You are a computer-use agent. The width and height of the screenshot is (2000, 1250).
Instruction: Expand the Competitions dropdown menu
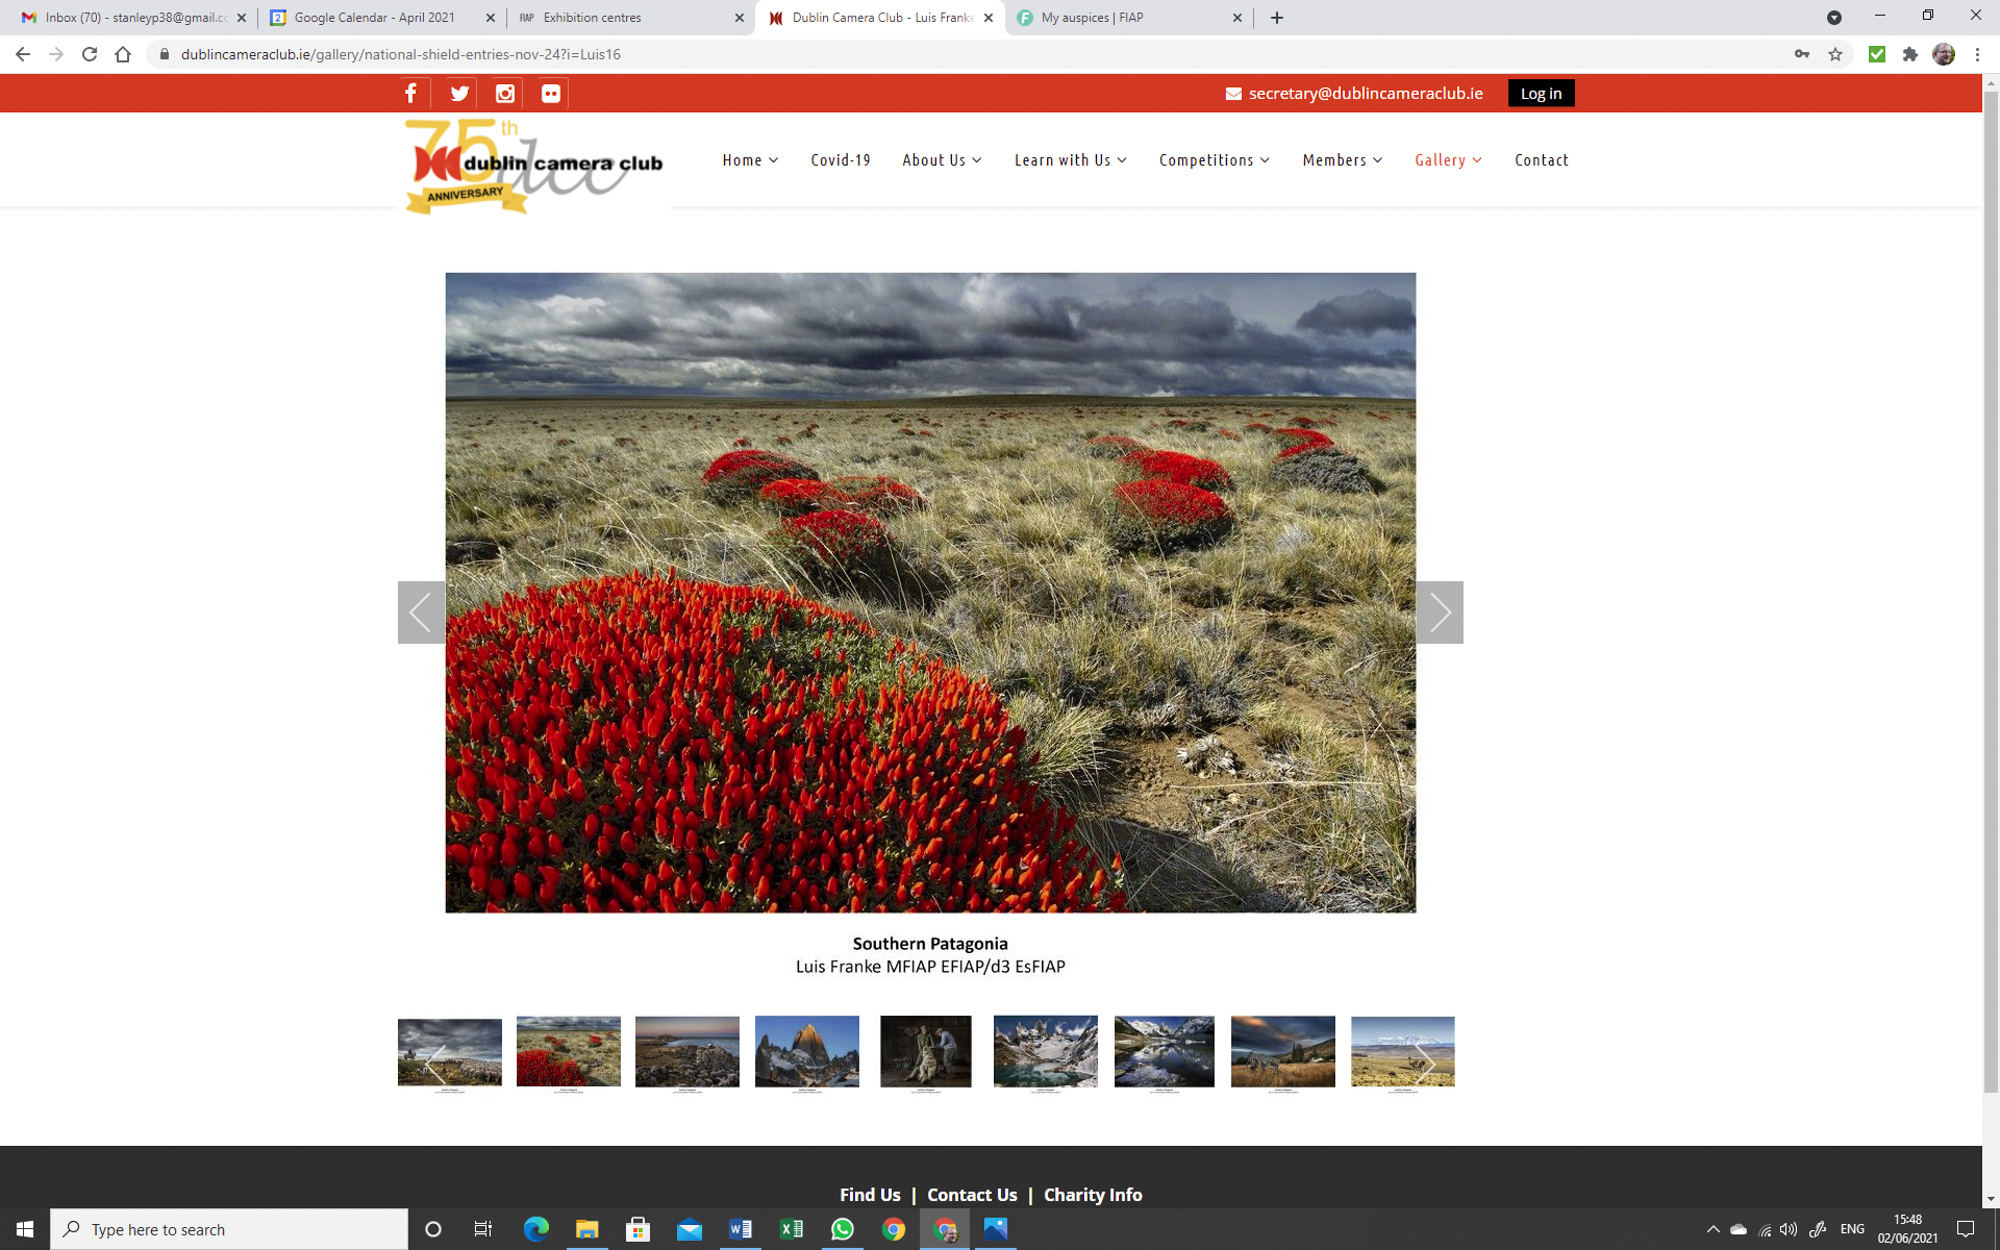point(1214,160)
